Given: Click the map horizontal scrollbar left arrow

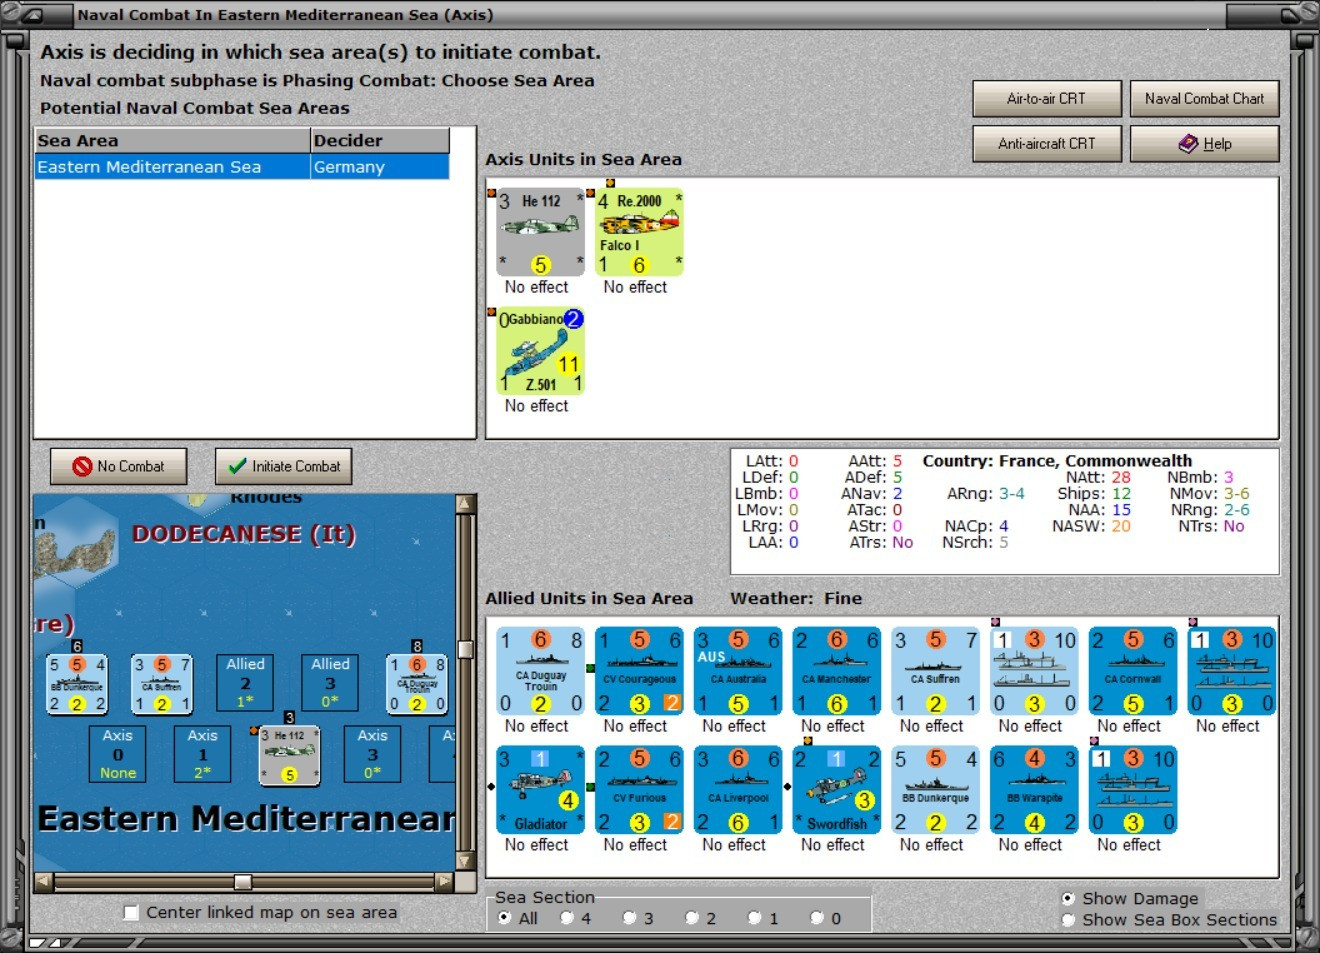Looking at the screenshot, I should pyautogui.click(x=43, y=881).
